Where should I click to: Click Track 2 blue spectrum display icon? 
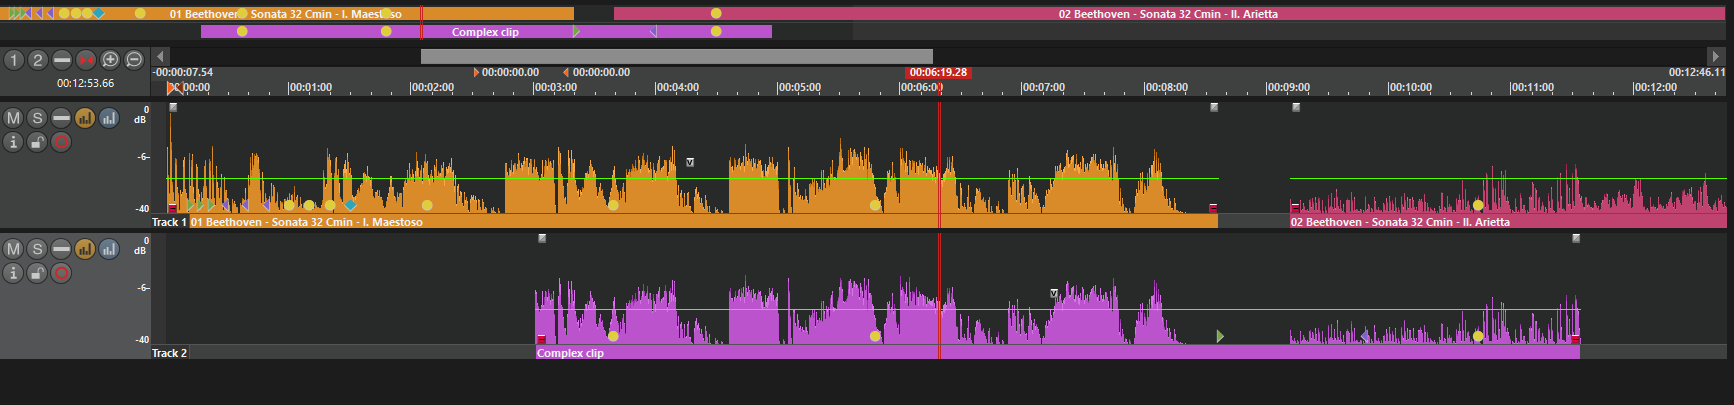click(x=109, y=249)
